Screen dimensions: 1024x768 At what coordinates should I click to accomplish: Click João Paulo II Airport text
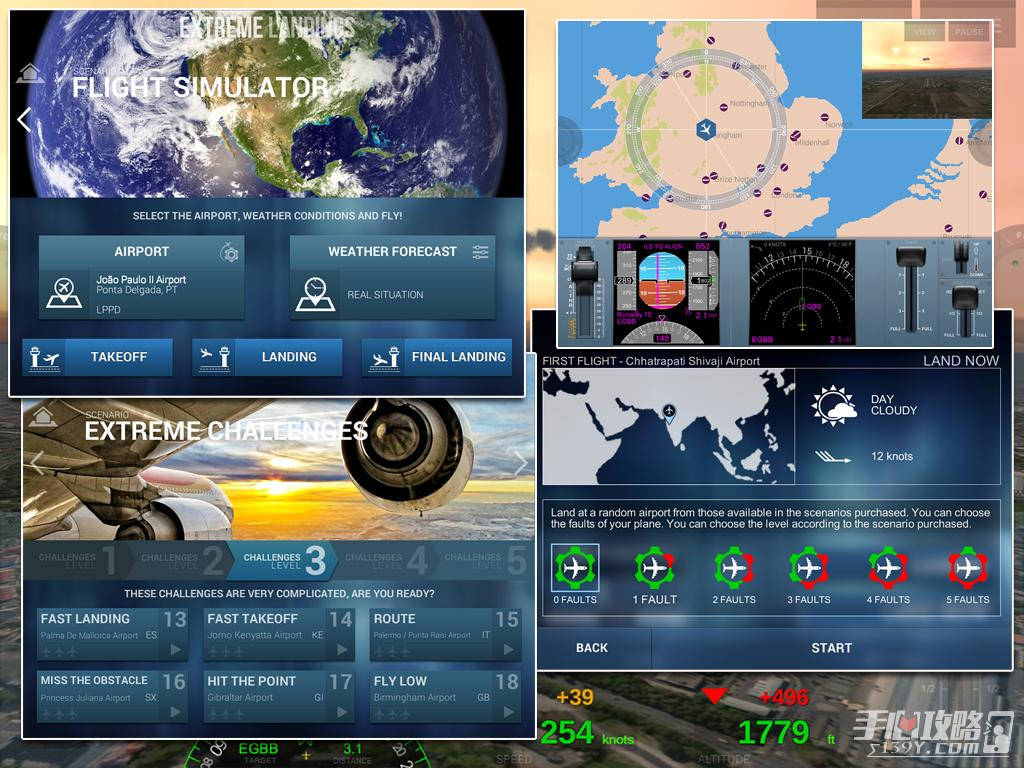click(x=141, y=280)
